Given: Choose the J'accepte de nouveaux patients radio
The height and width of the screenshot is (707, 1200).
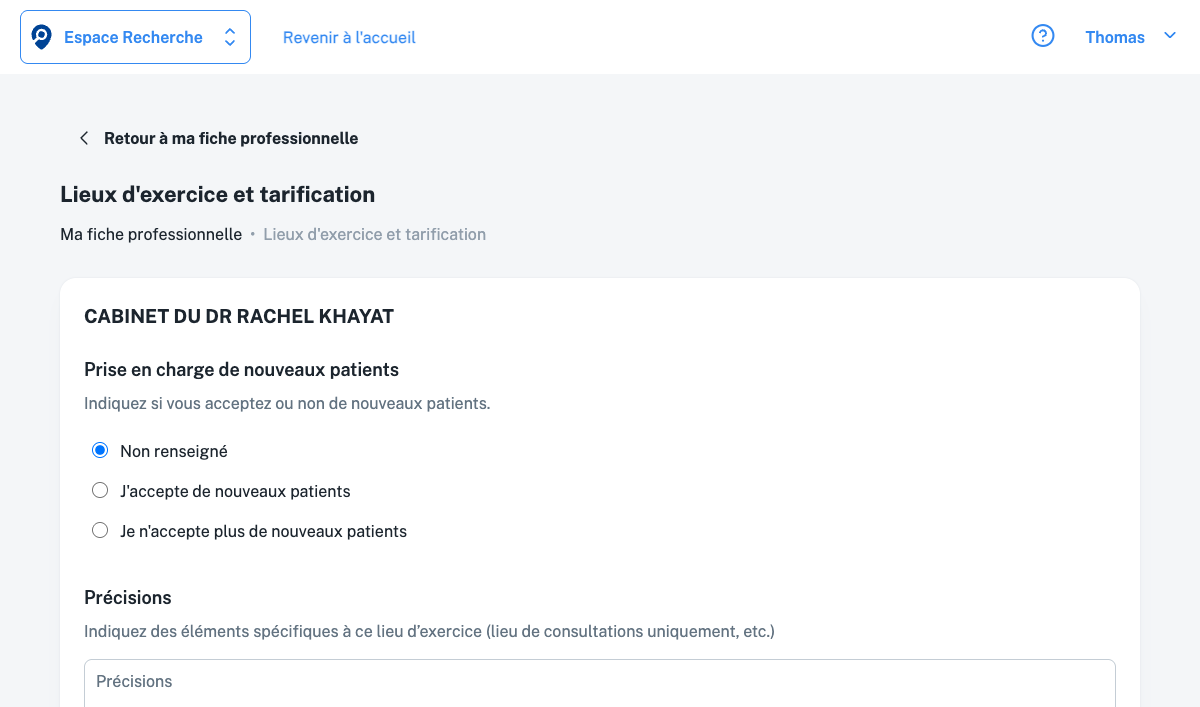Looking at the screenshot, I should (100, 491).
